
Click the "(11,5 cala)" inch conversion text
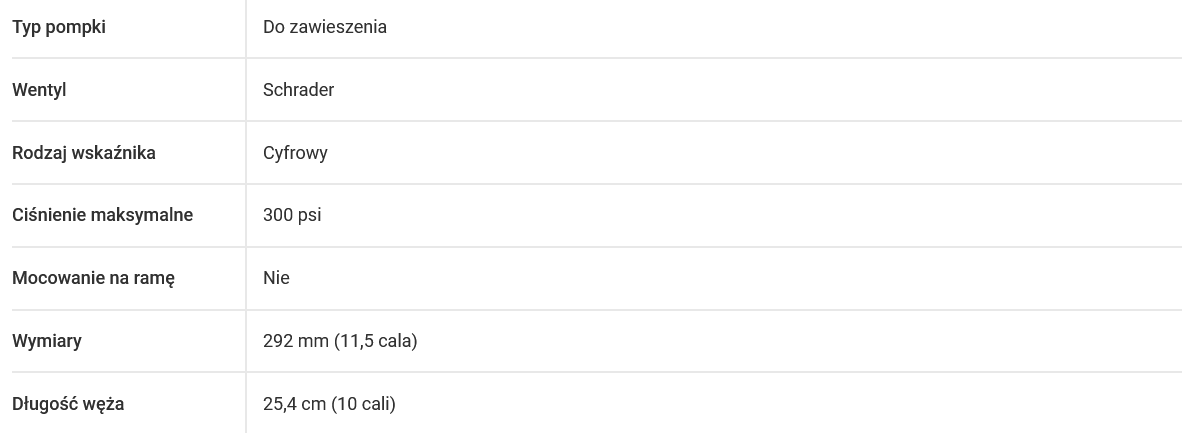tap(375, 341)
